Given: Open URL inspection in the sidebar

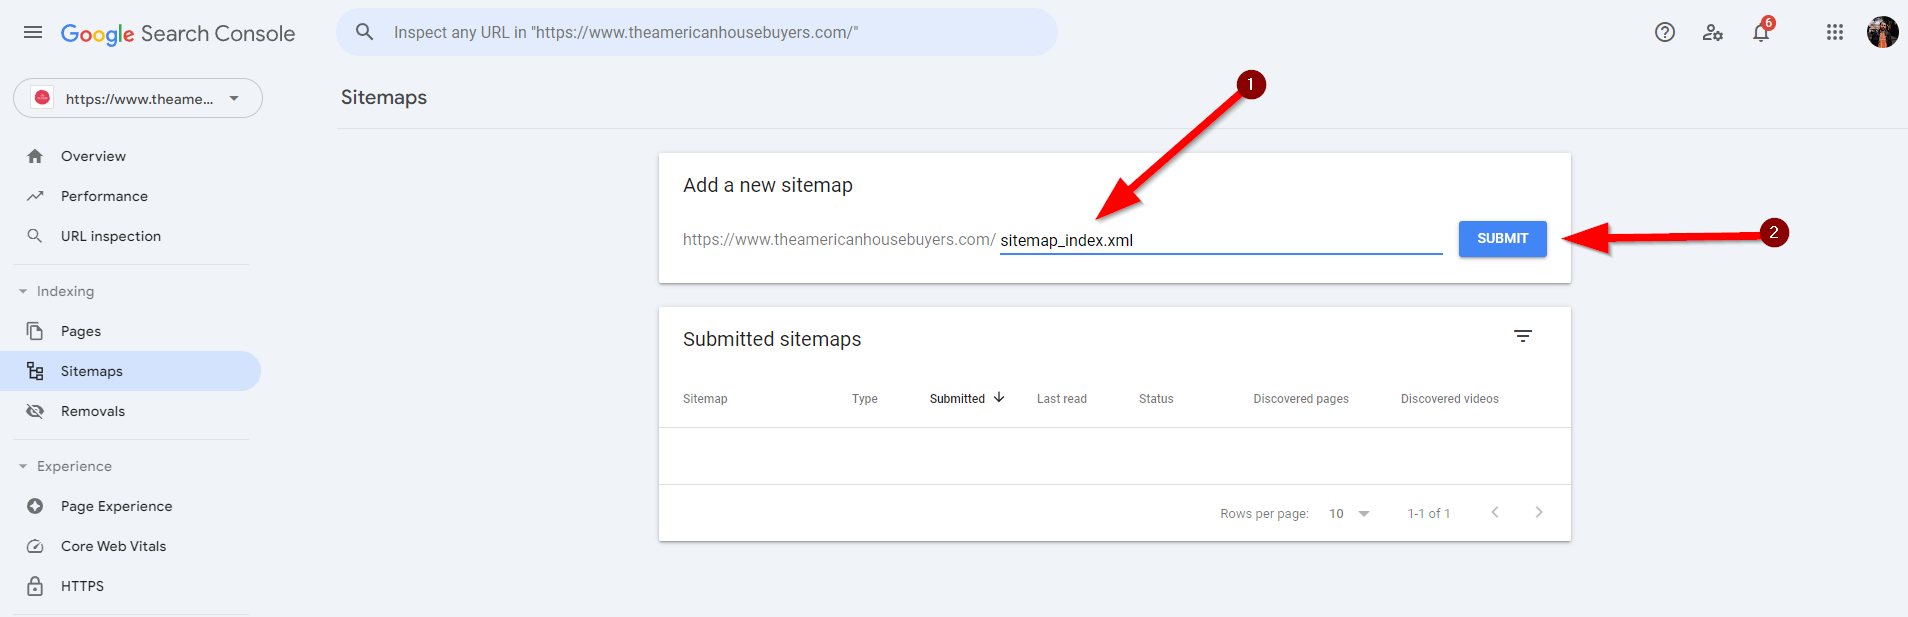Looking at the screenshot, I should 130,236.
